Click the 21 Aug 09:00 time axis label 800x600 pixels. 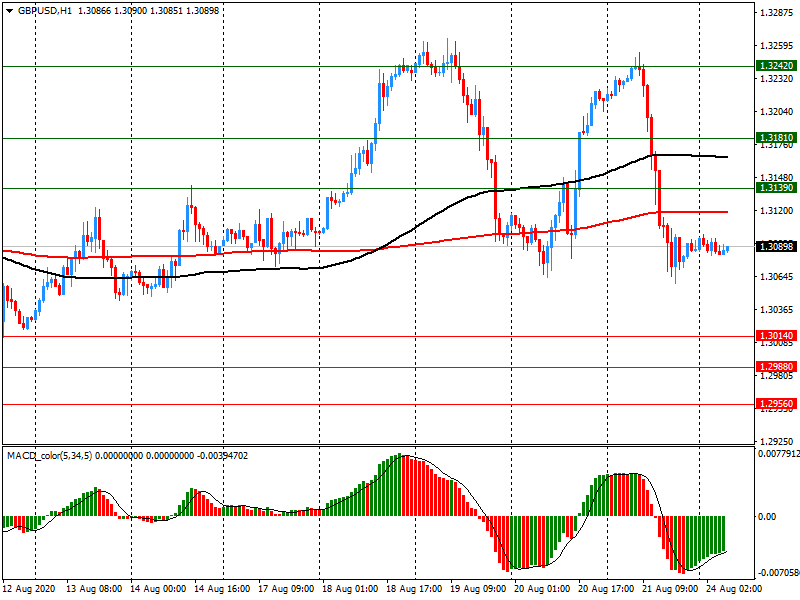670,589
